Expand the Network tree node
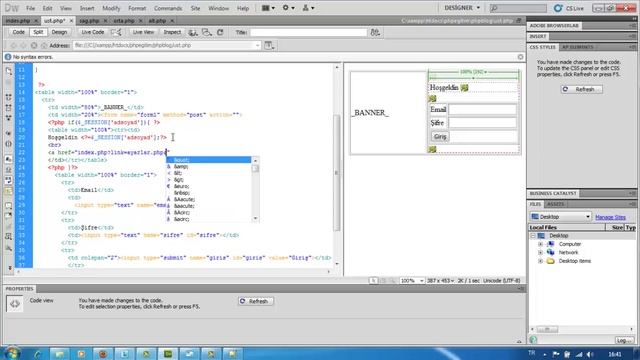Image resolution: width=640 pixels, height=360 pixels. coord(540,253)
